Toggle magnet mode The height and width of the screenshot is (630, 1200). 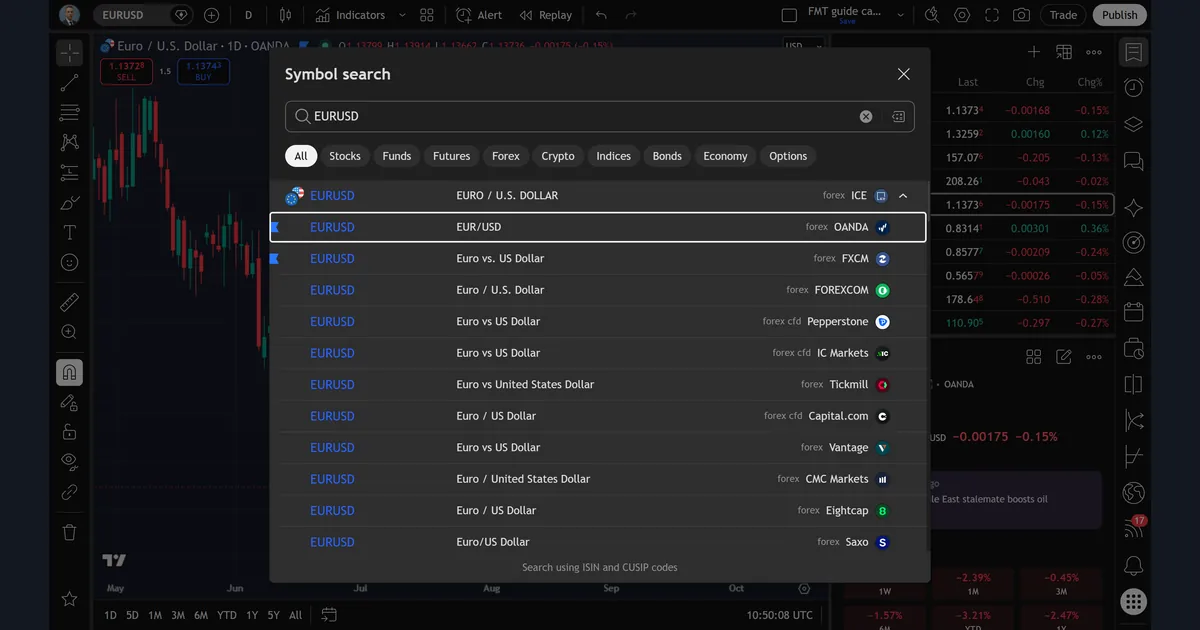69,372
